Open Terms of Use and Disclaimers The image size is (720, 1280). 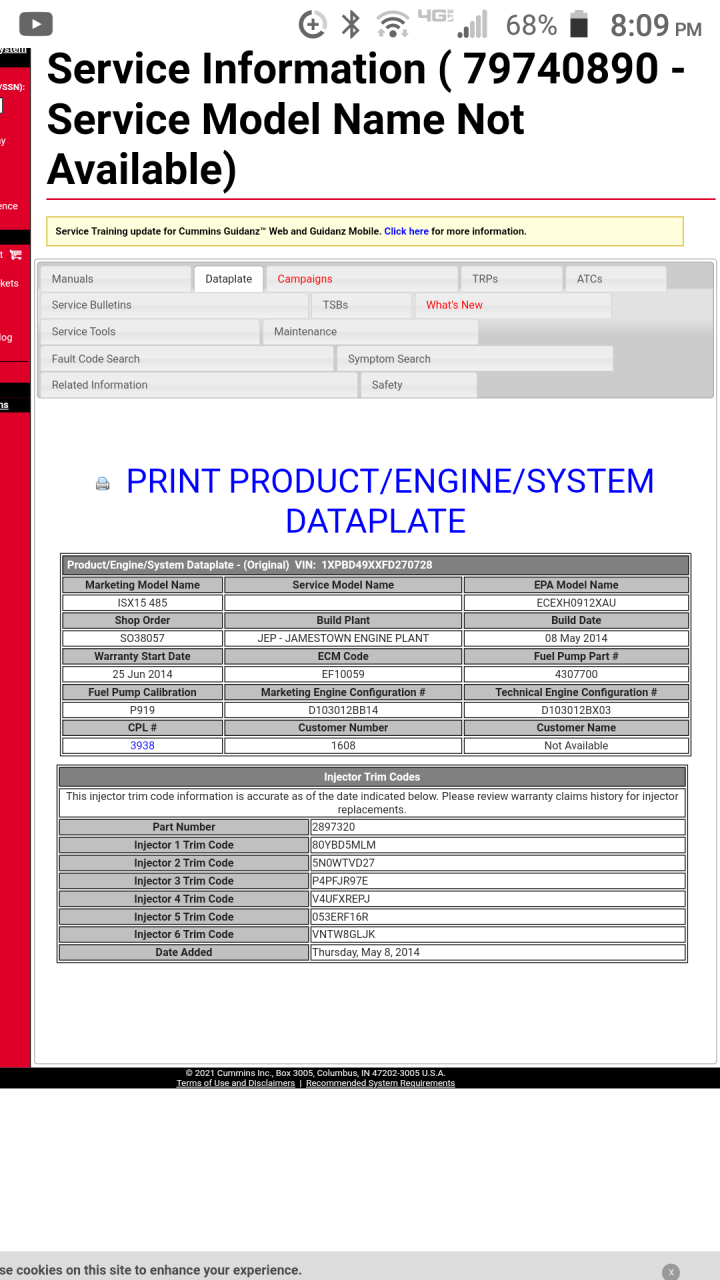tap(236, 1083)
